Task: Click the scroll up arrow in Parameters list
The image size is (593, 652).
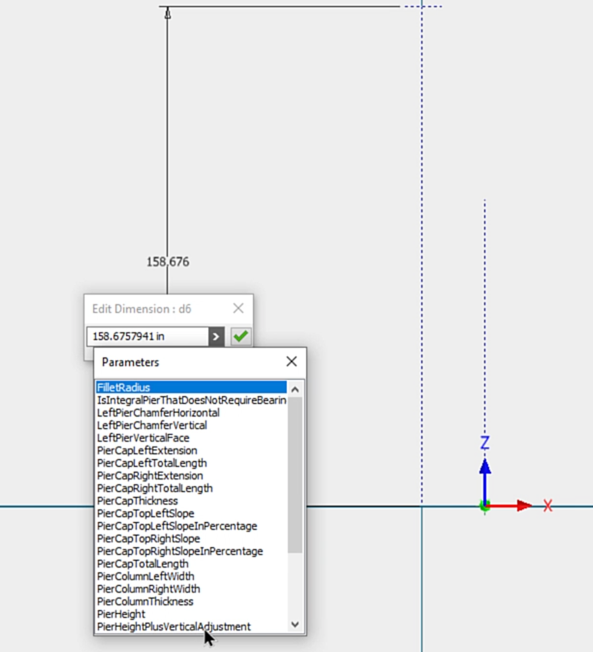Action: pos(295,389)
